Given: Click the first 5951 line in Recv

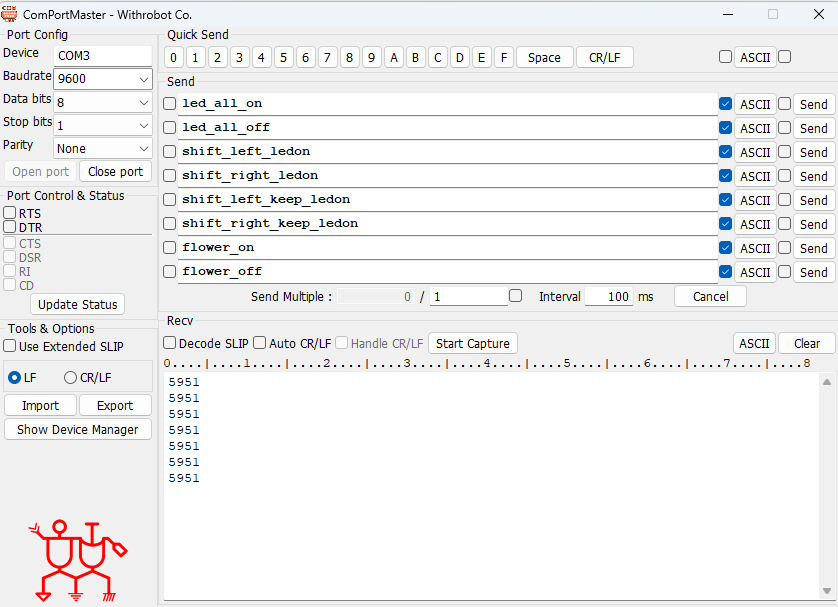Looking at the screenshot, I should [184, 383].
